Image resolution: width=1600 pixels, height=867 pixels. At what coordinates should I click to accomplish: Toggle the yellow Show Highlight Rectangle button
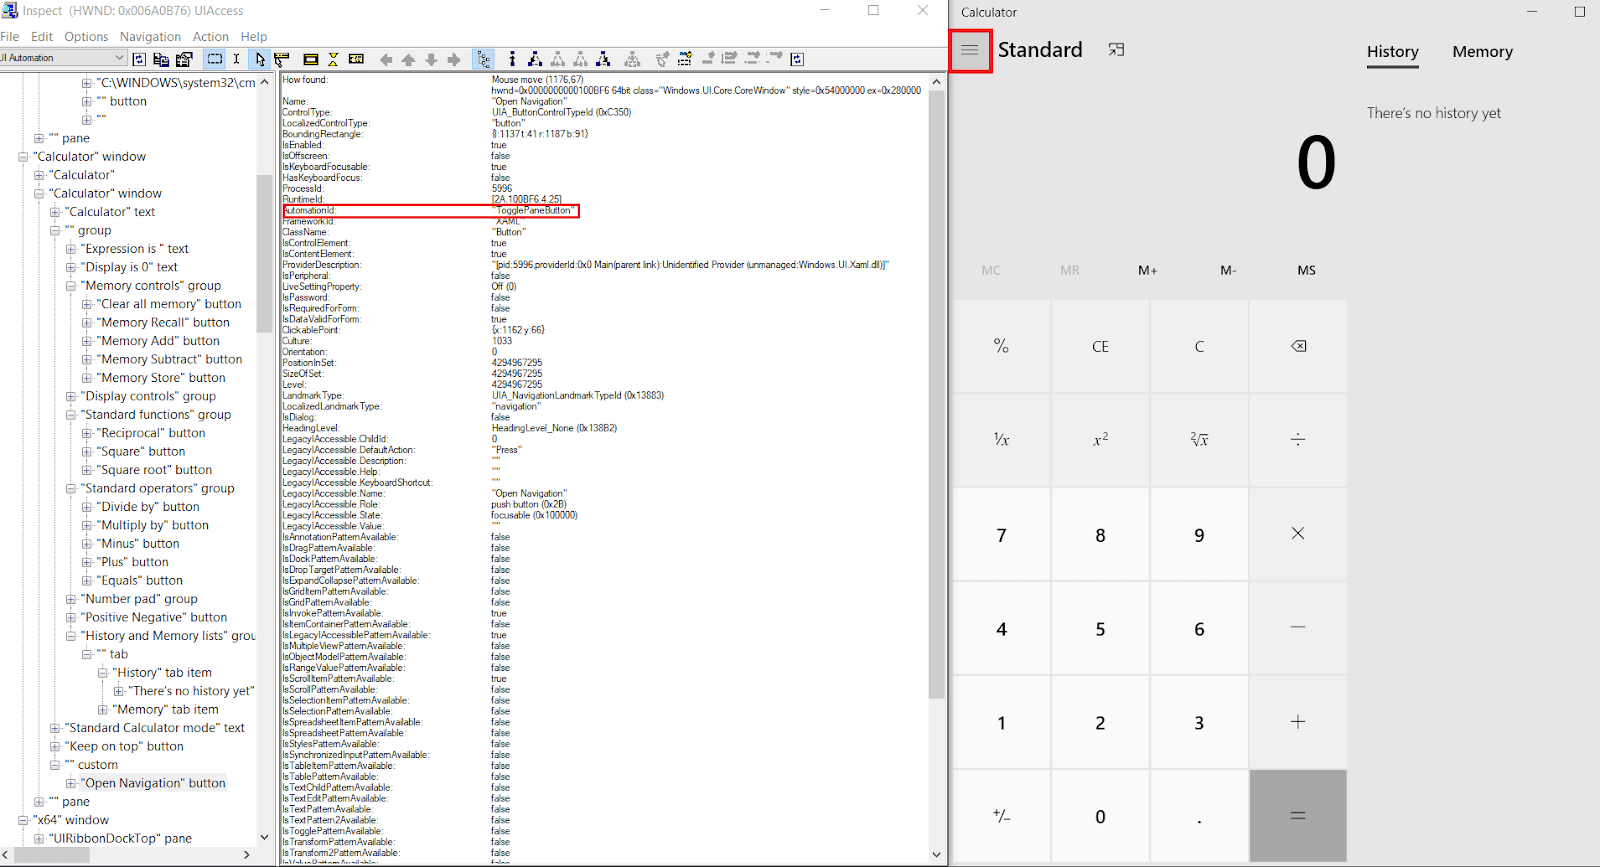click(311, 59)
